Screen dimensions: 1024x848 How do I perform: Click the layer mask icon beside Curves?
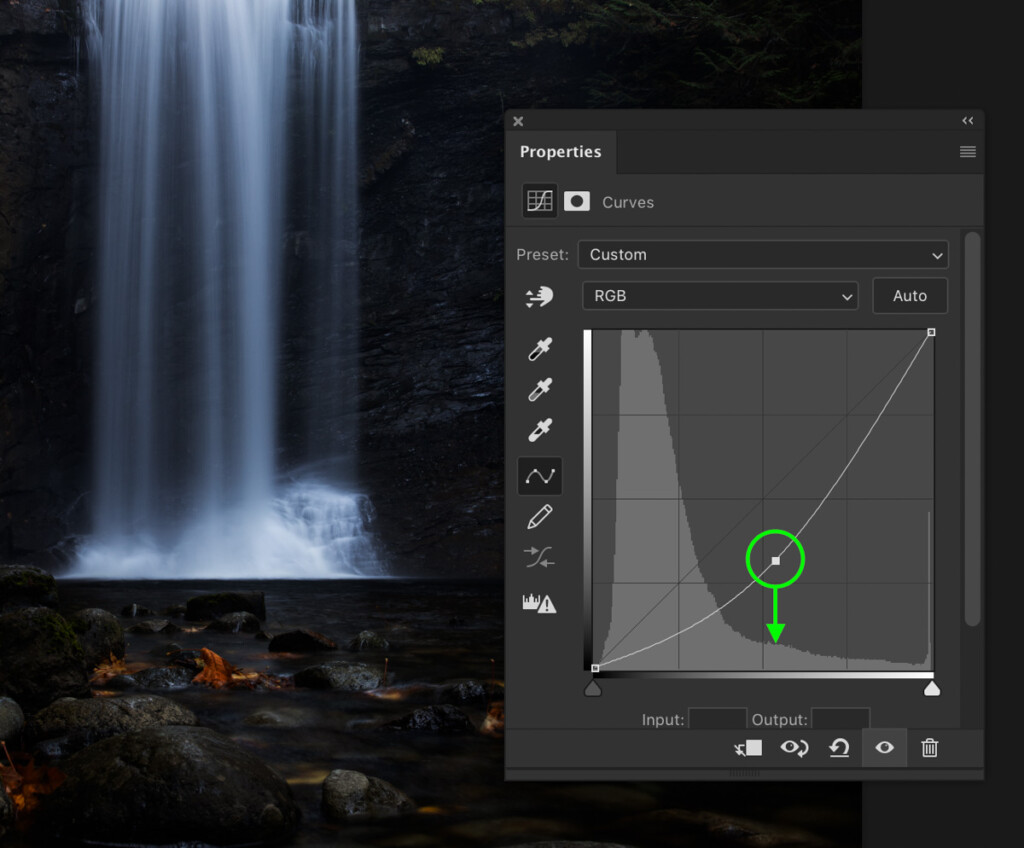[x=577, y=202]
